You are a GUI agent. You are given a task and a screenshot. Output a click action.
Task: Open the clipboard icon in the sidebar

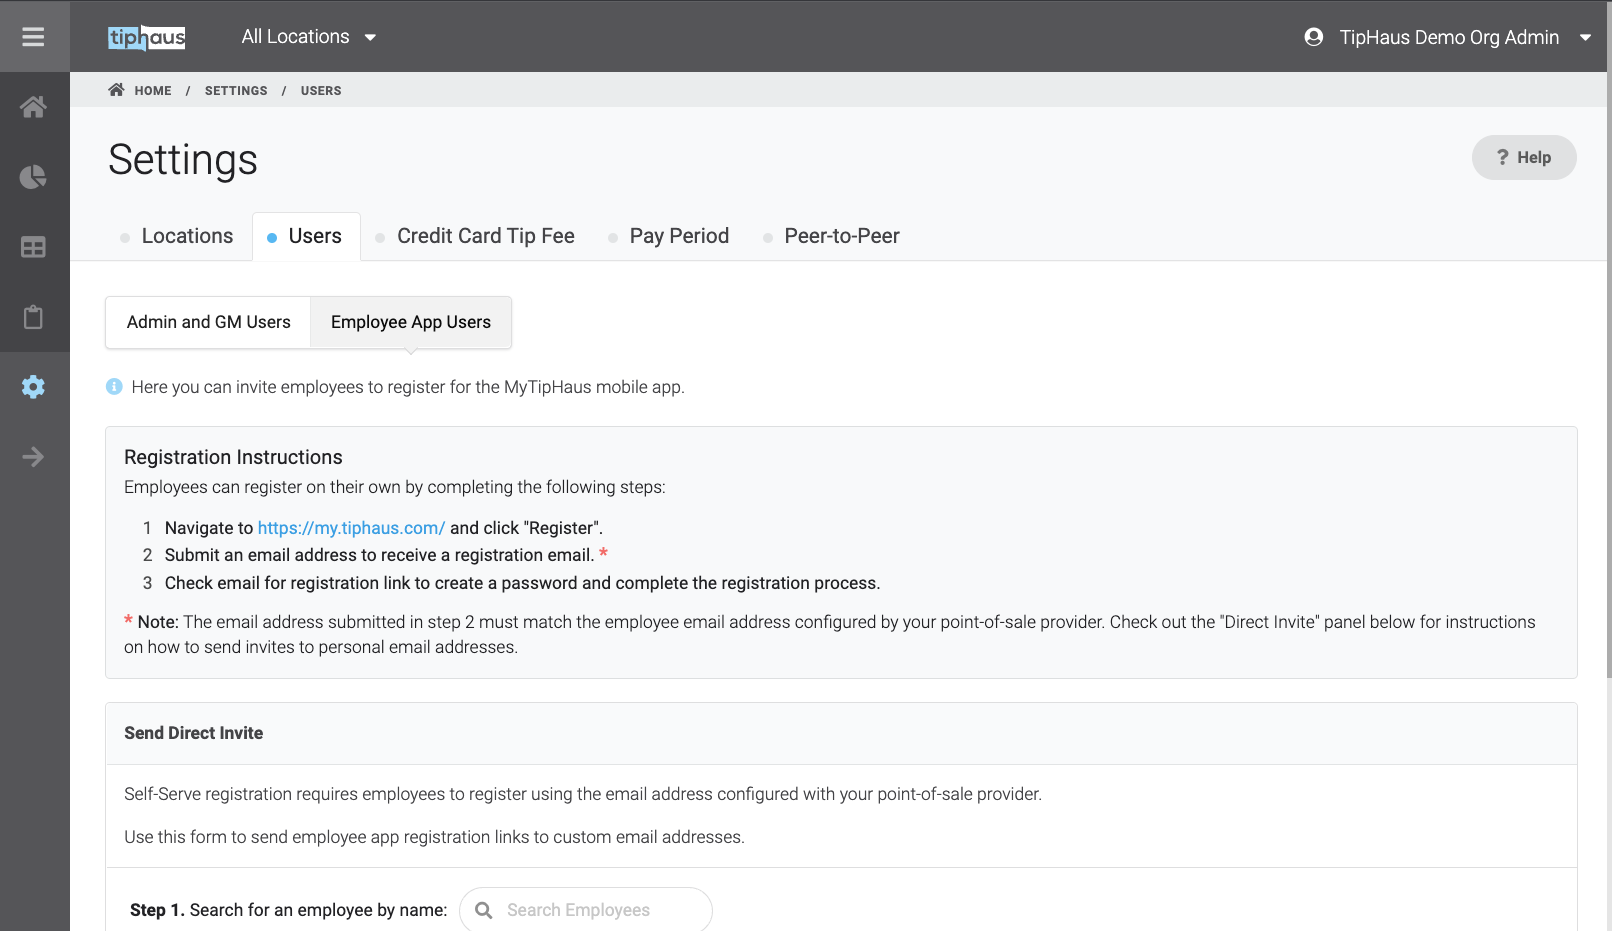pyautogui.click(x=33, y=317)
